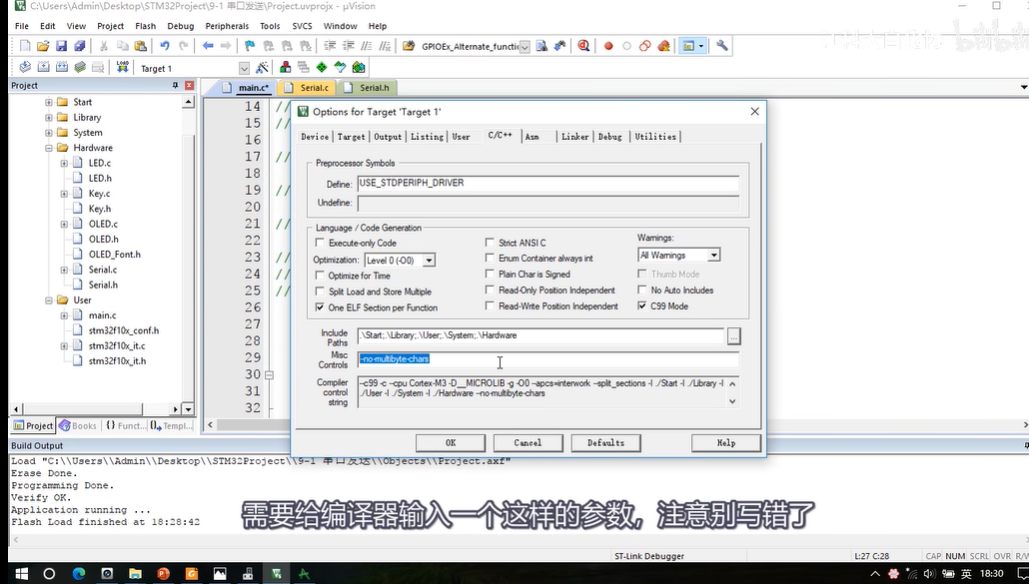Click the Navigate Backwards arrow icon
The image size is (1029, 584).
point(207,46)
